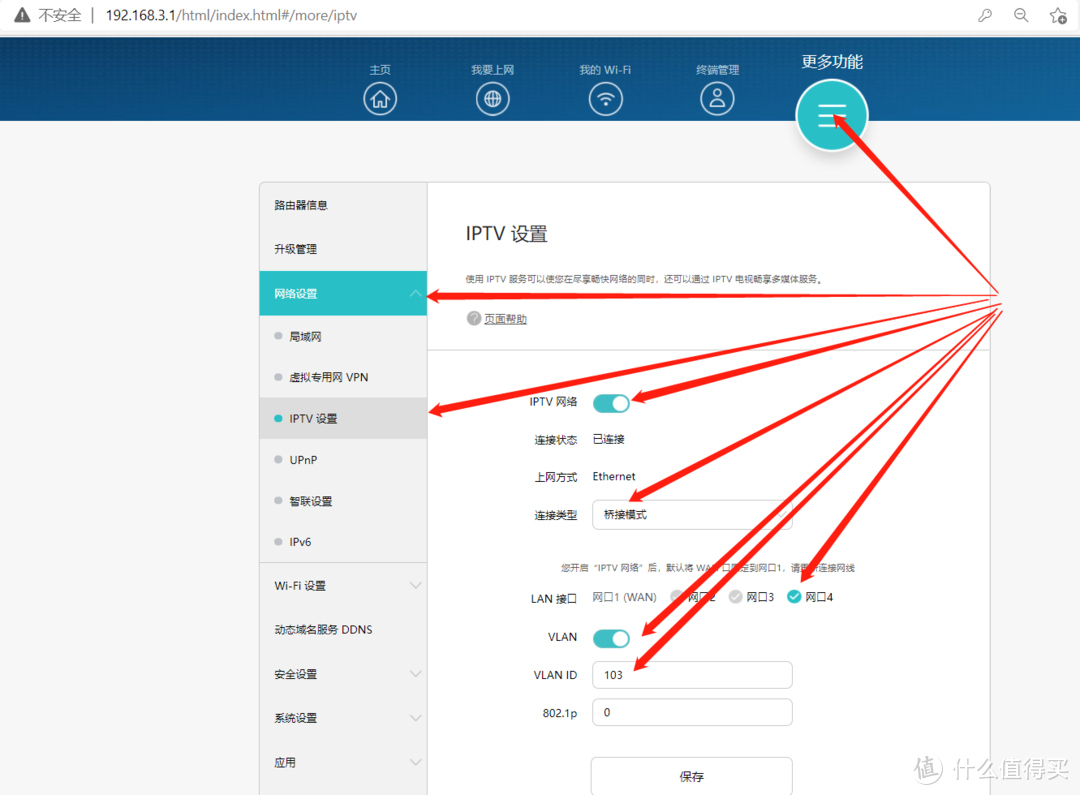Collapse the 网络设置 section
The image size is (1080, 795).
pos(343,293)
